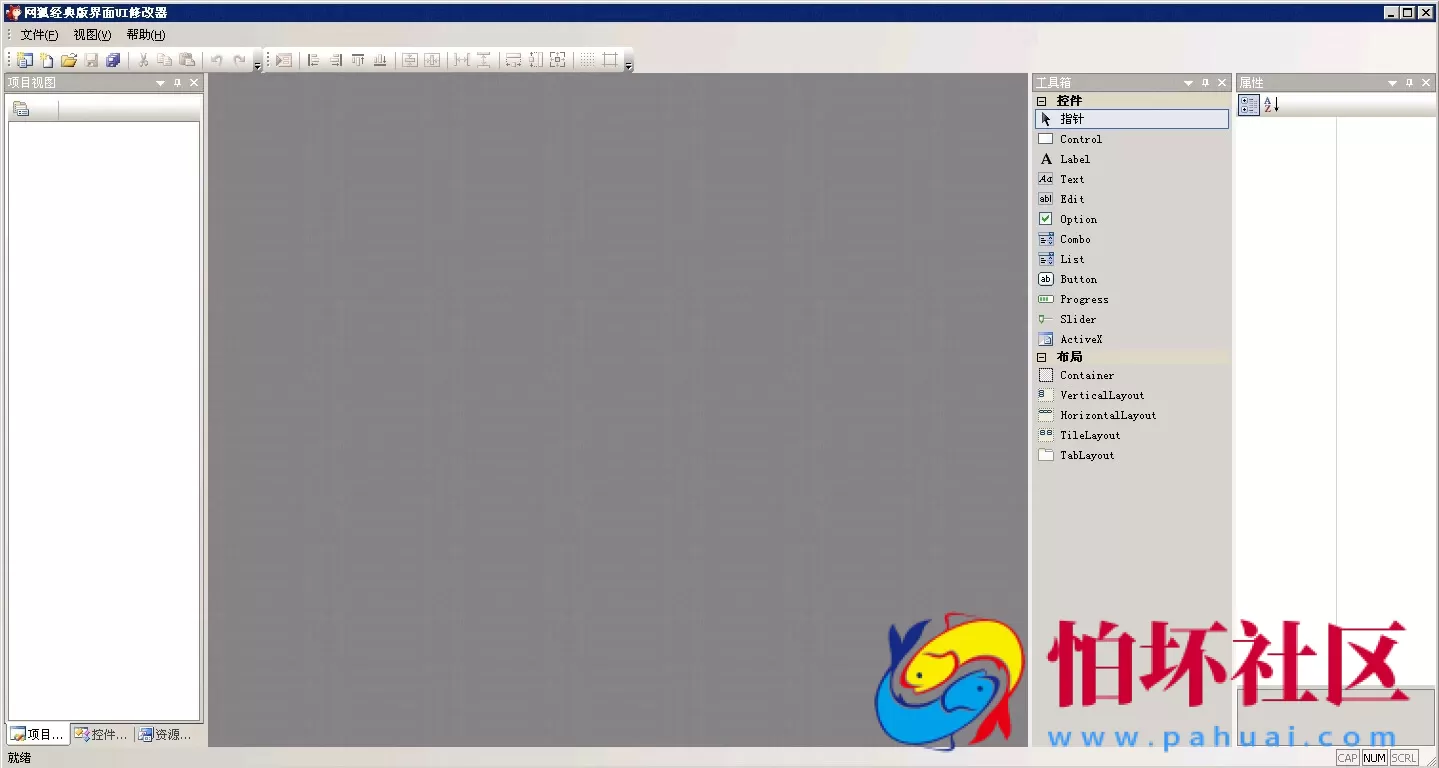Toggle pin on the 工具箱 panel
Viewport: 1439px width, 768px height.
(1205, 83)
